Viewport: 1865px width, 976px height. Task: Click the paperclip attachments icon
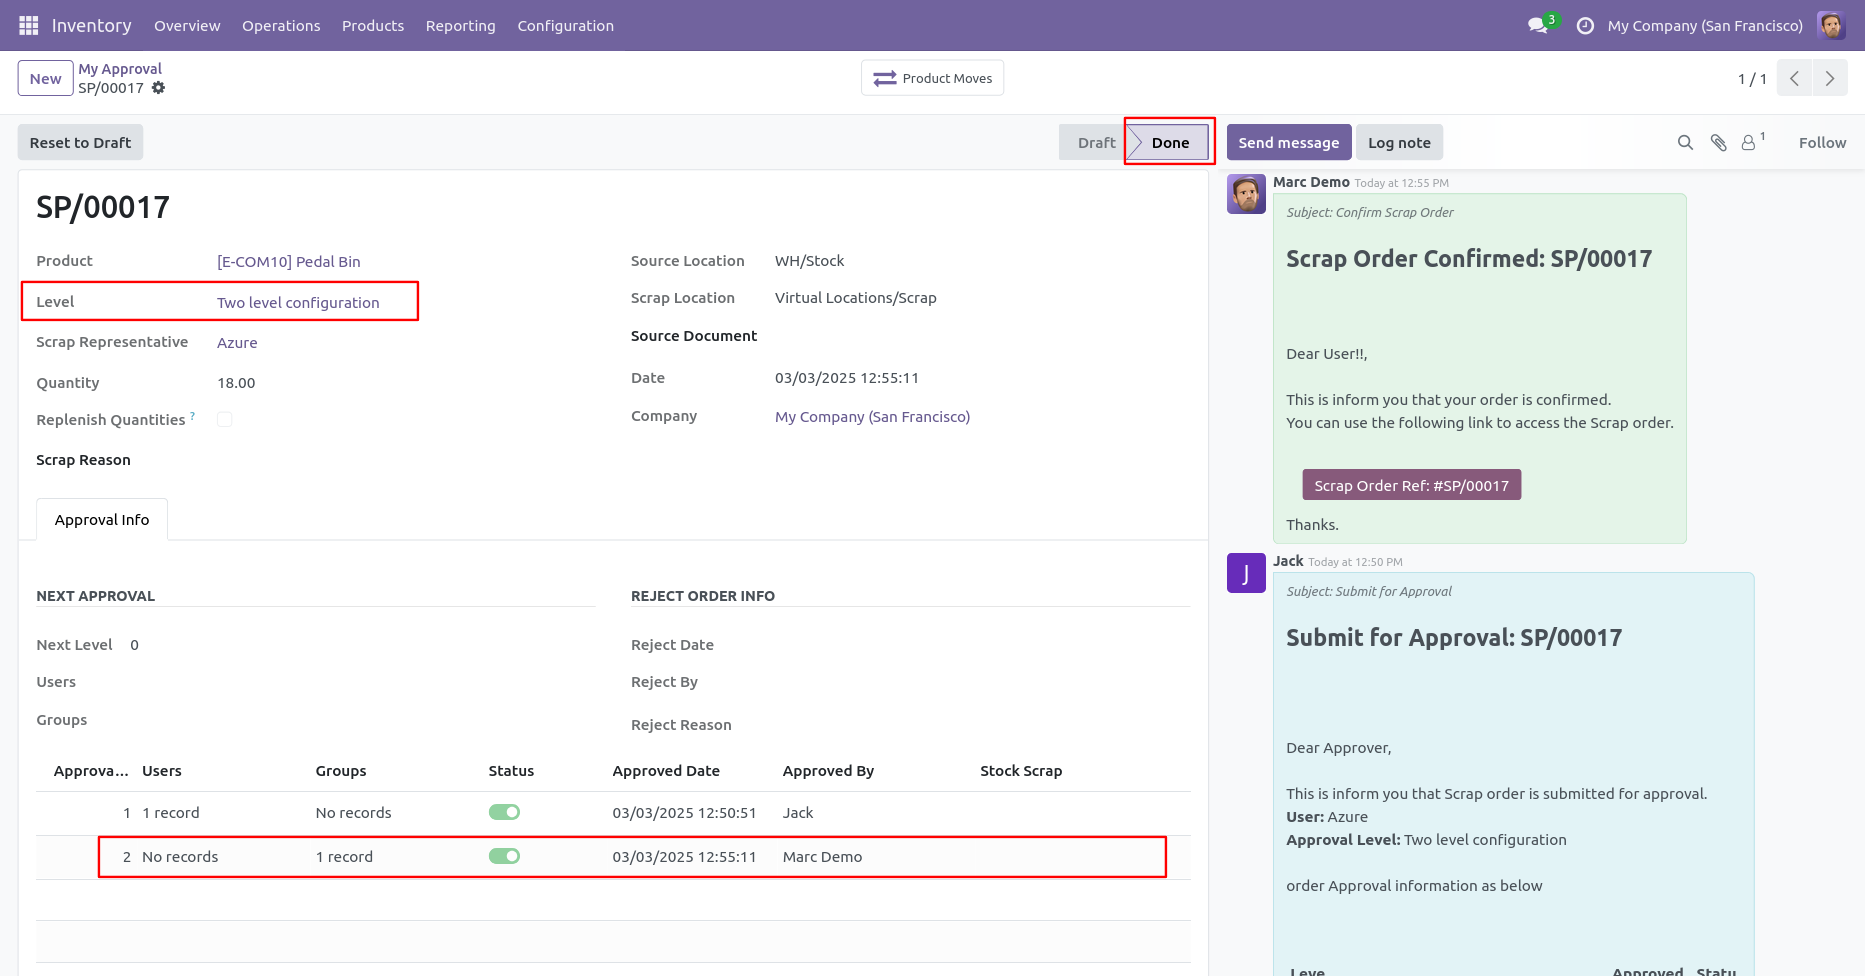pyautogui.click(x=1718, y=143)
